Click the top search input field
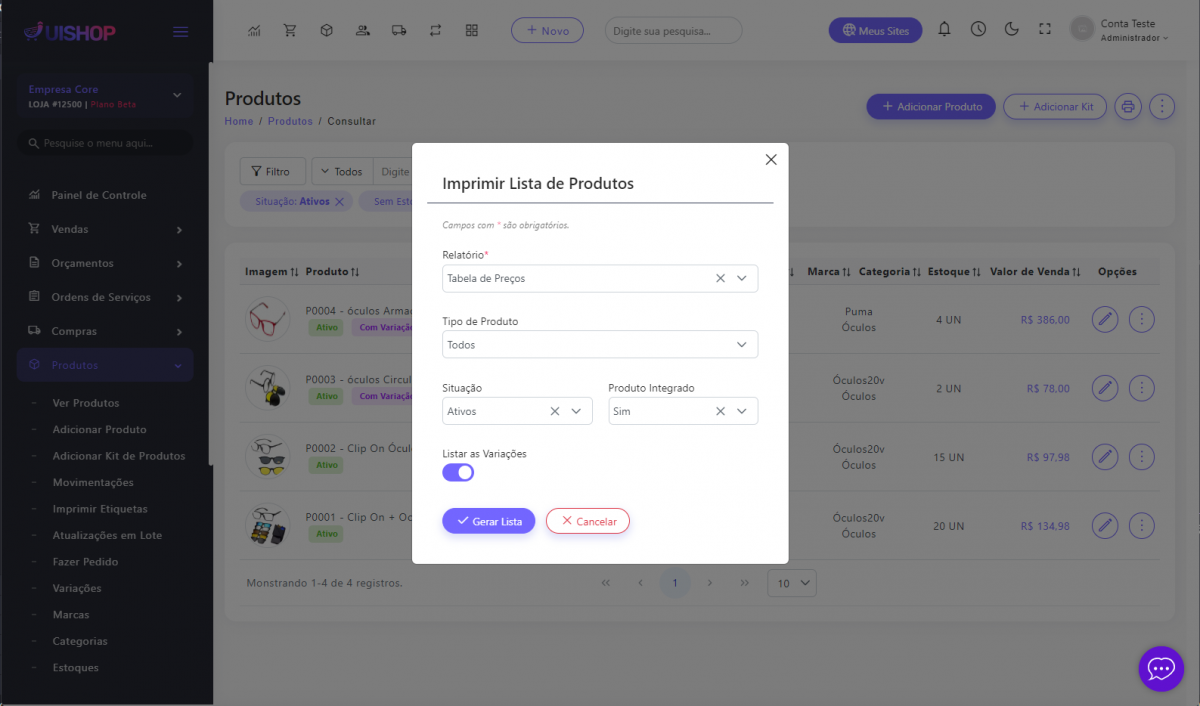The image size is (1200, 706). point(673,31)
